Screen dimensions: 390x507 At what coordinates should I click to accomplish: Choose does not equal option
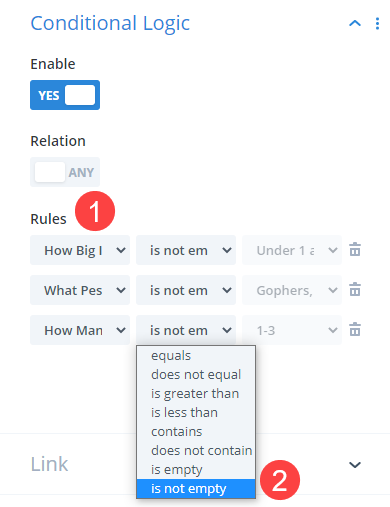click(x=196, y=375)
